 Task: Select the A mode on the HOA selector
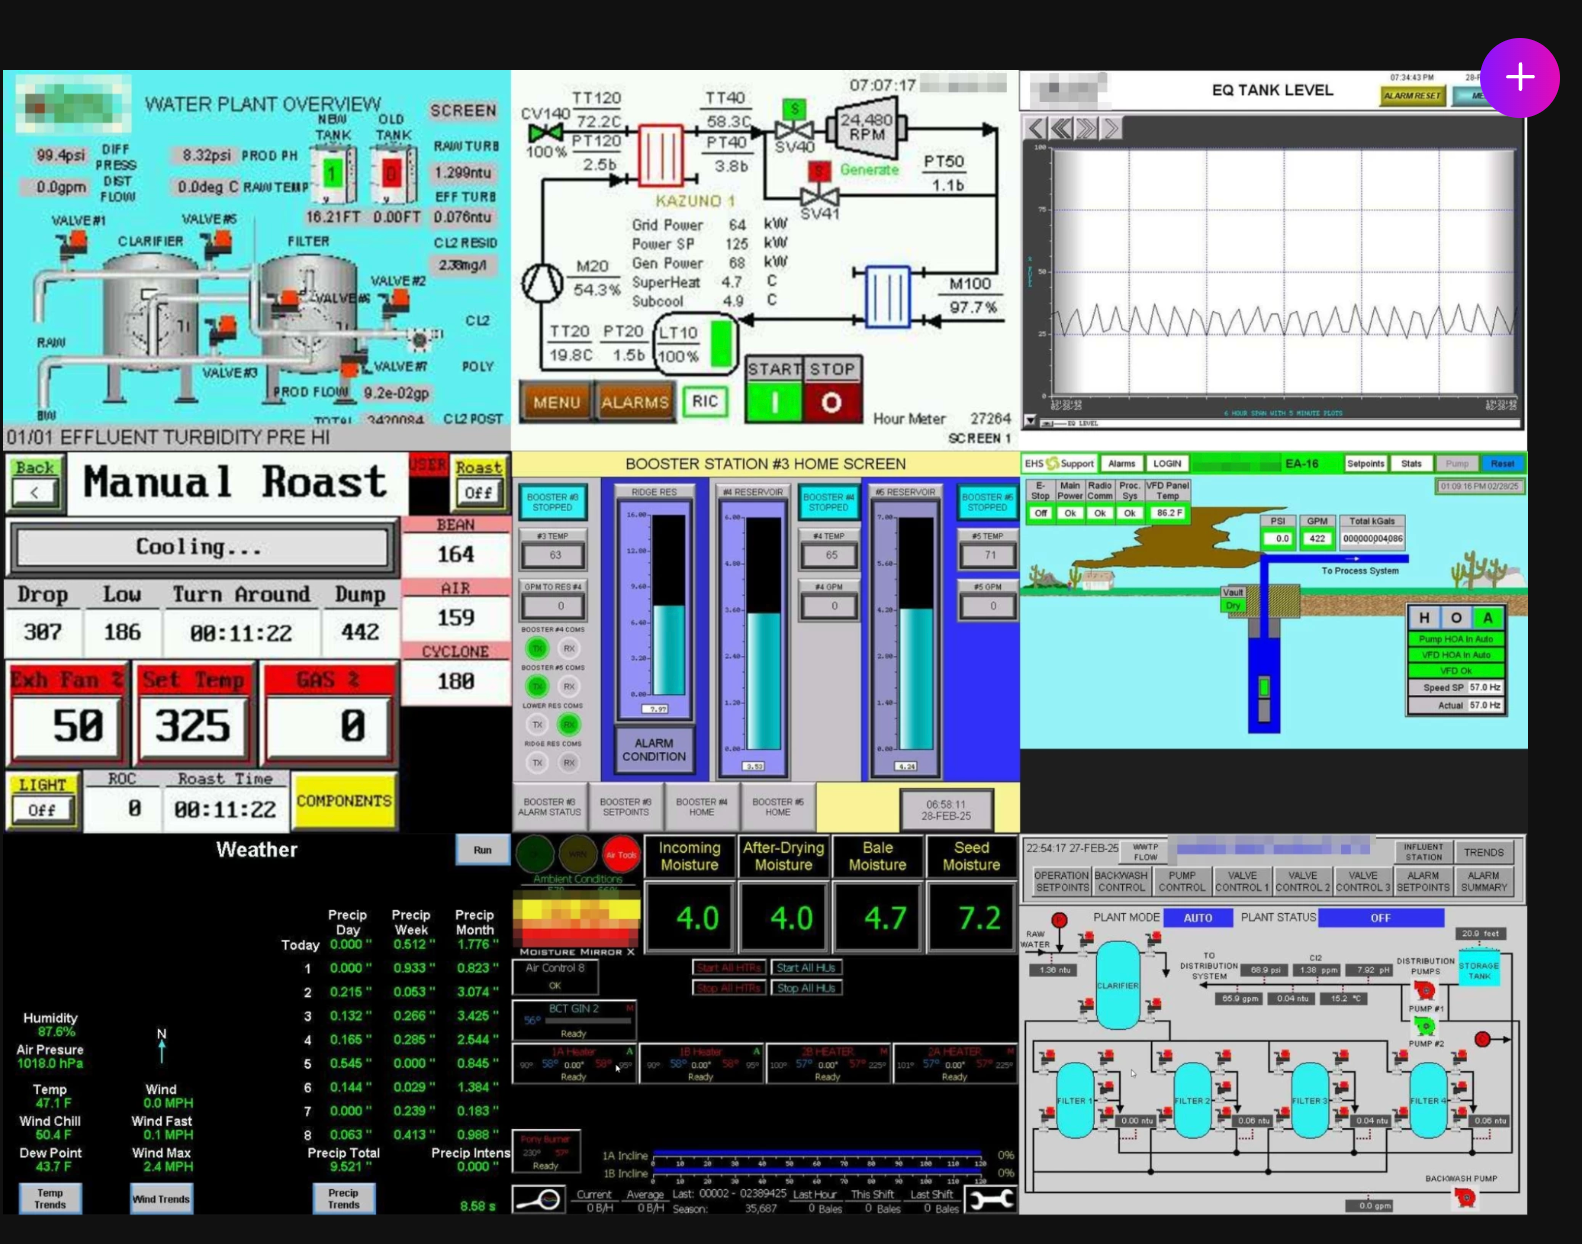click(1487, 617)
